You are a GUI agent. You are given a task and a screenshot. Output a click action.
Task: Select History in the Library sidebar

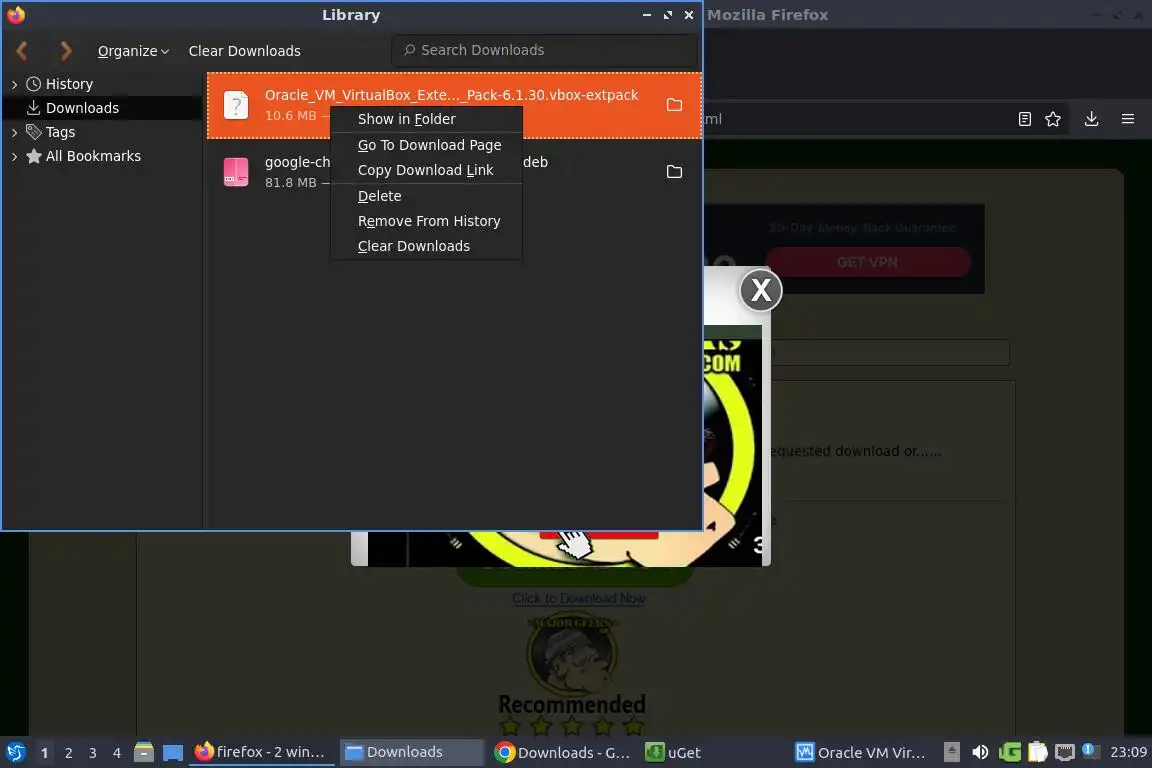(69, 84)
